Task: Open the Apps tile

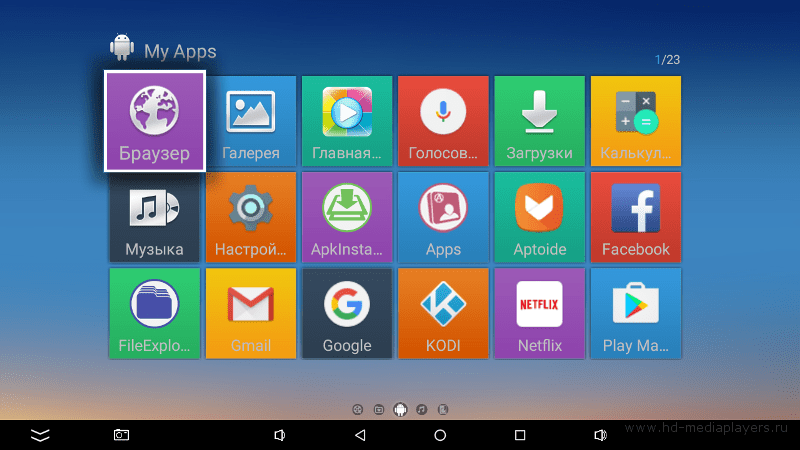Action: [x=443, y=217]
